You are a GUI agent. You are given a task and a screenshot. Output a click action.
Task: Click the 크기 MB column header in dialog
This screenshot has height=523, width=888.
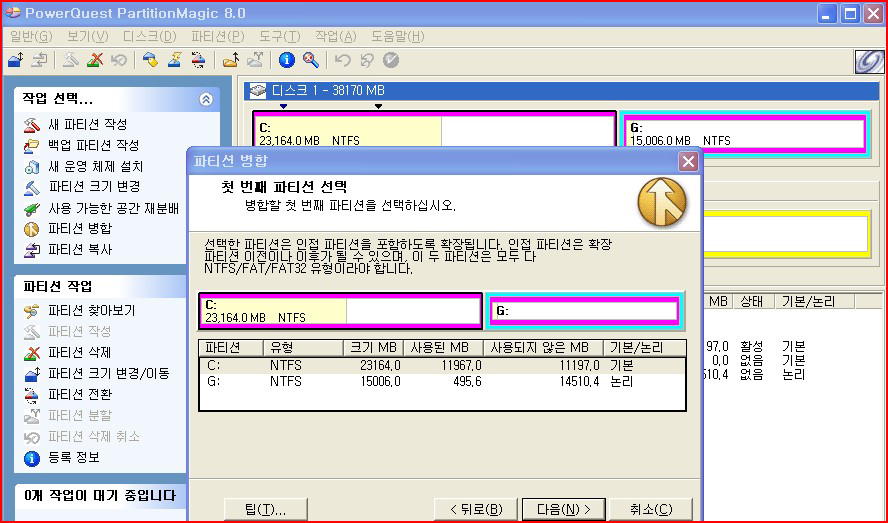(374, 347)
